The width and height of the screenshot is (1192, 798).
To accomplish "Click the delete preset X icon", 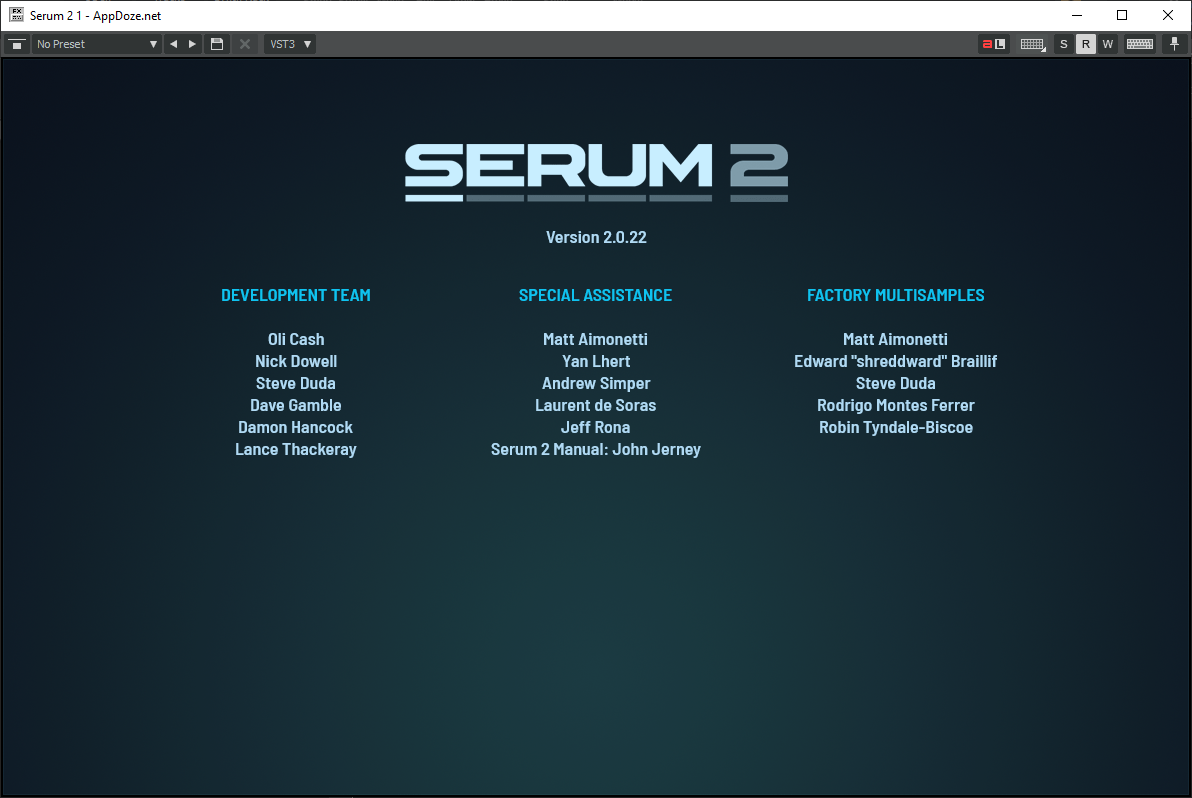I will tap(245, 44).
